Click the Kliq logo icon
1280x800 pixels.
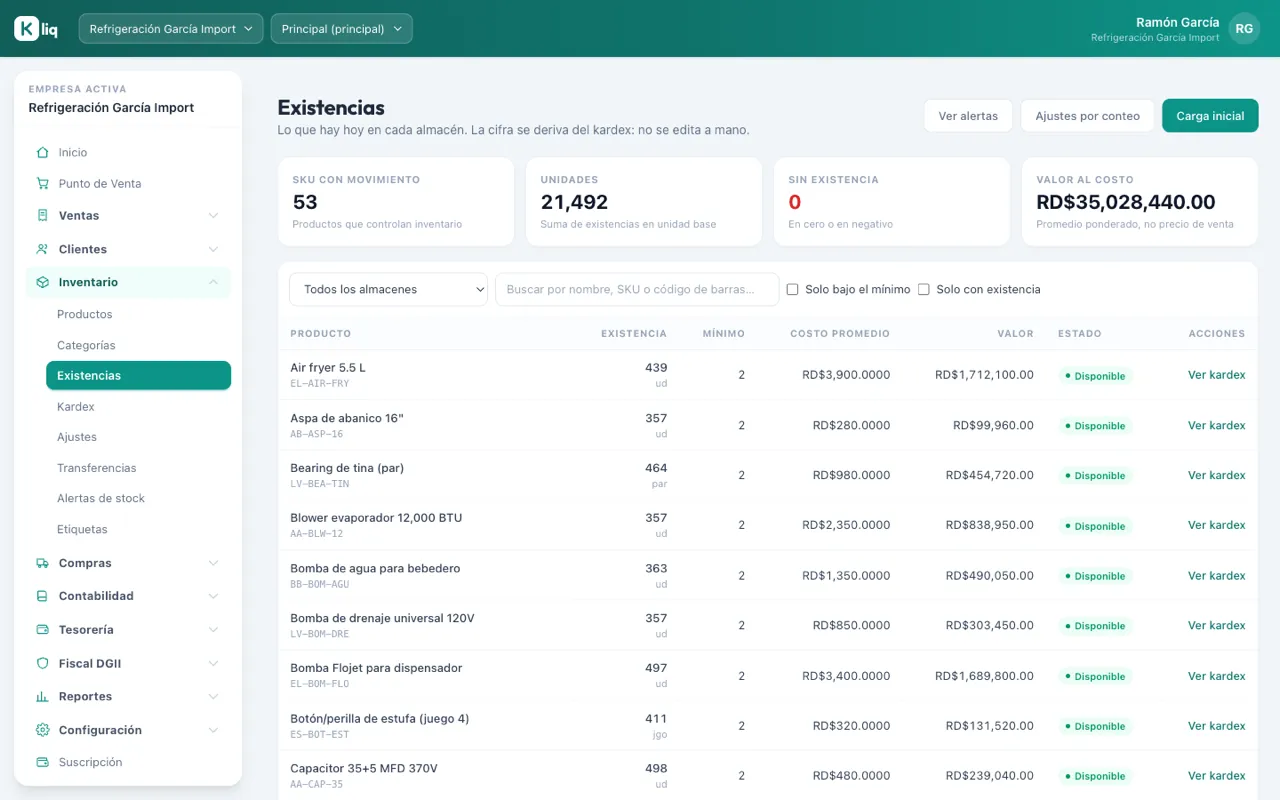(x=26, y=28)
